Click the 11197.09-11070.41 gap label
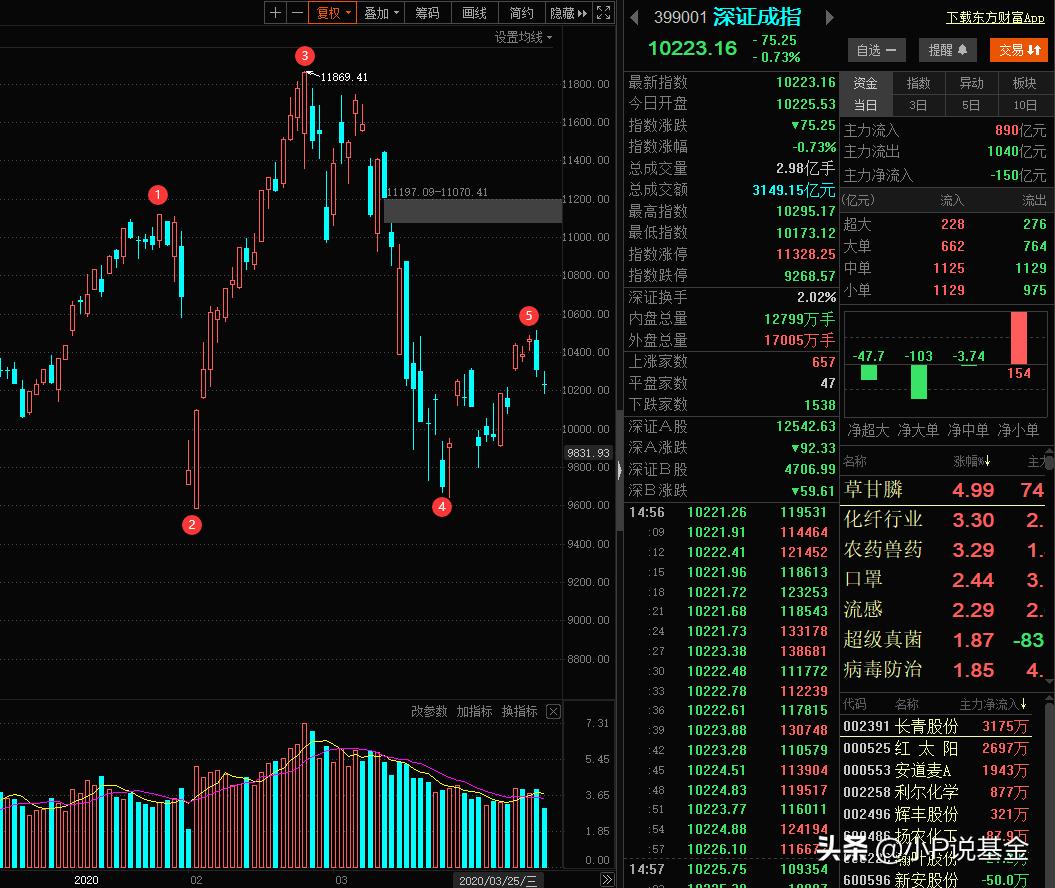 click(437, 192)
